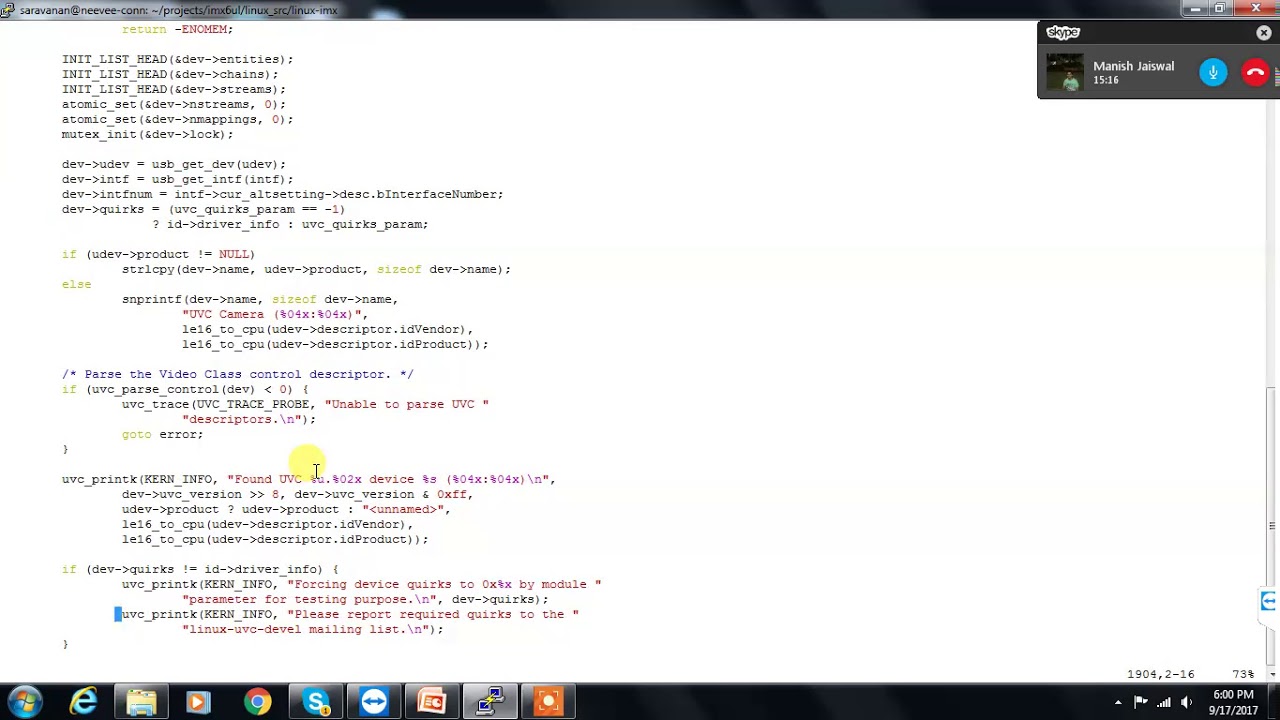Click the goto error; line
1280x720 pixels.
pos(162,434)
